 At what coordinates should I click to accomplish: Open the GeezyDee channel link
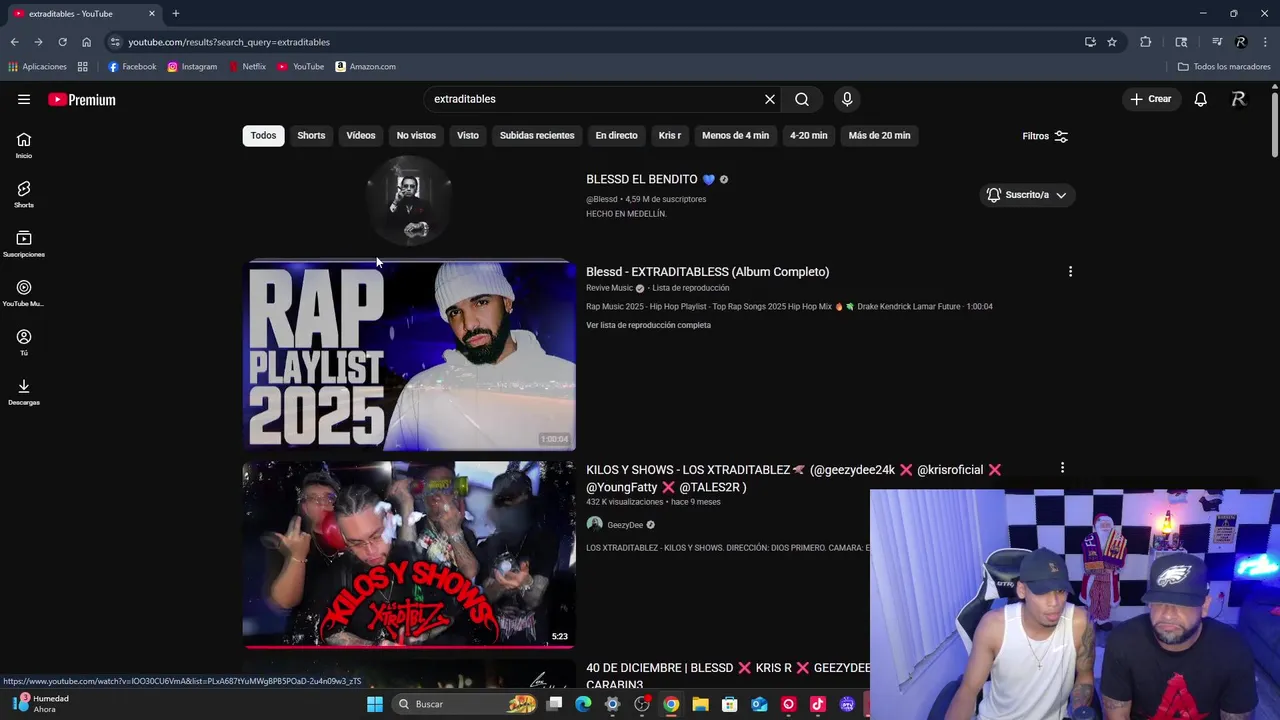click(x=625, y=525)
